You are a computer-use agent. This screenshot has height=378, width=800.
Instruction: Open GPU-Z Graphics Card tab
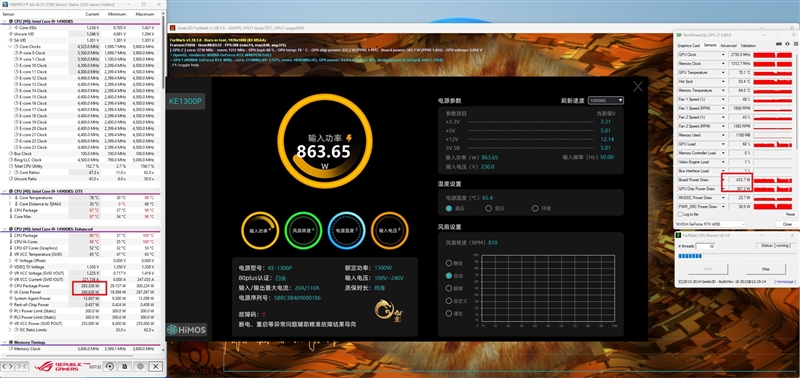pyautogui.click(x=689, y=45)
